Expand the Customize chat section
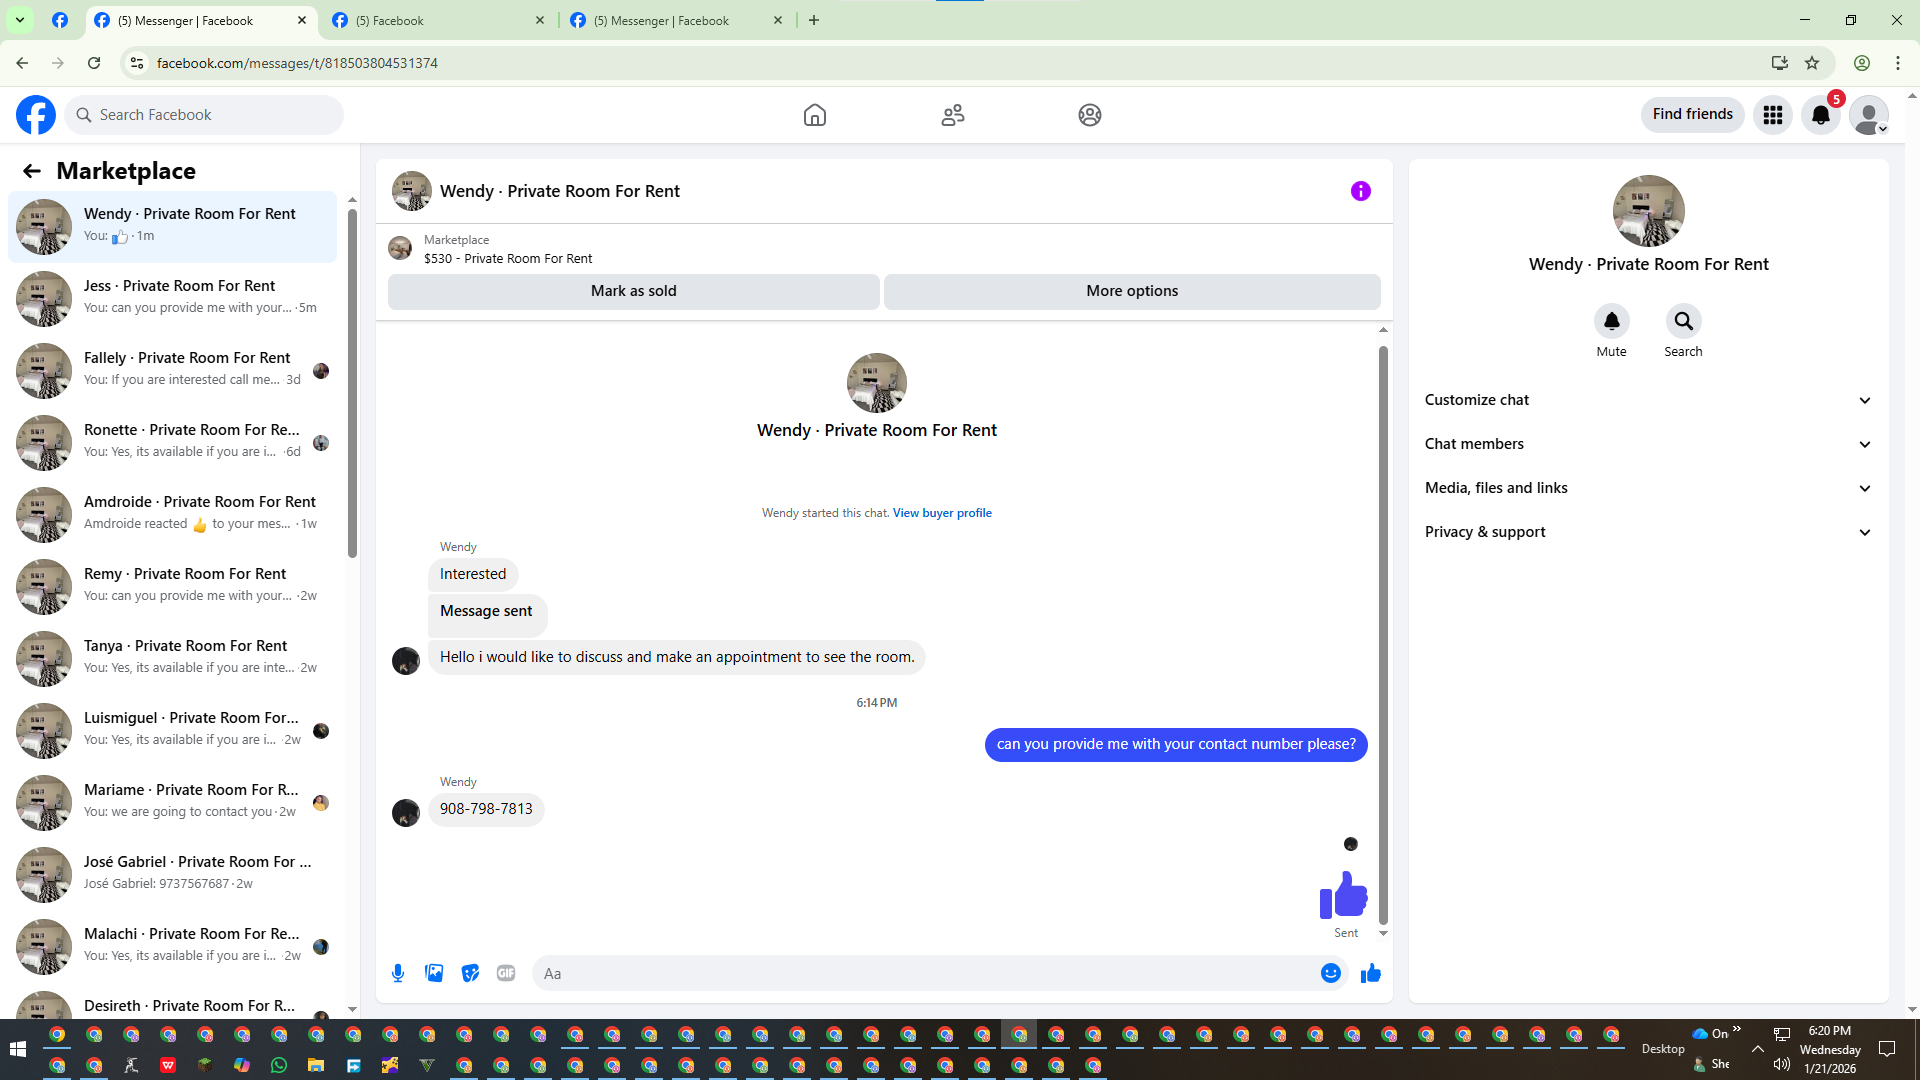This screenshot has width=1920, height=1080. (x=1647, y=400)
